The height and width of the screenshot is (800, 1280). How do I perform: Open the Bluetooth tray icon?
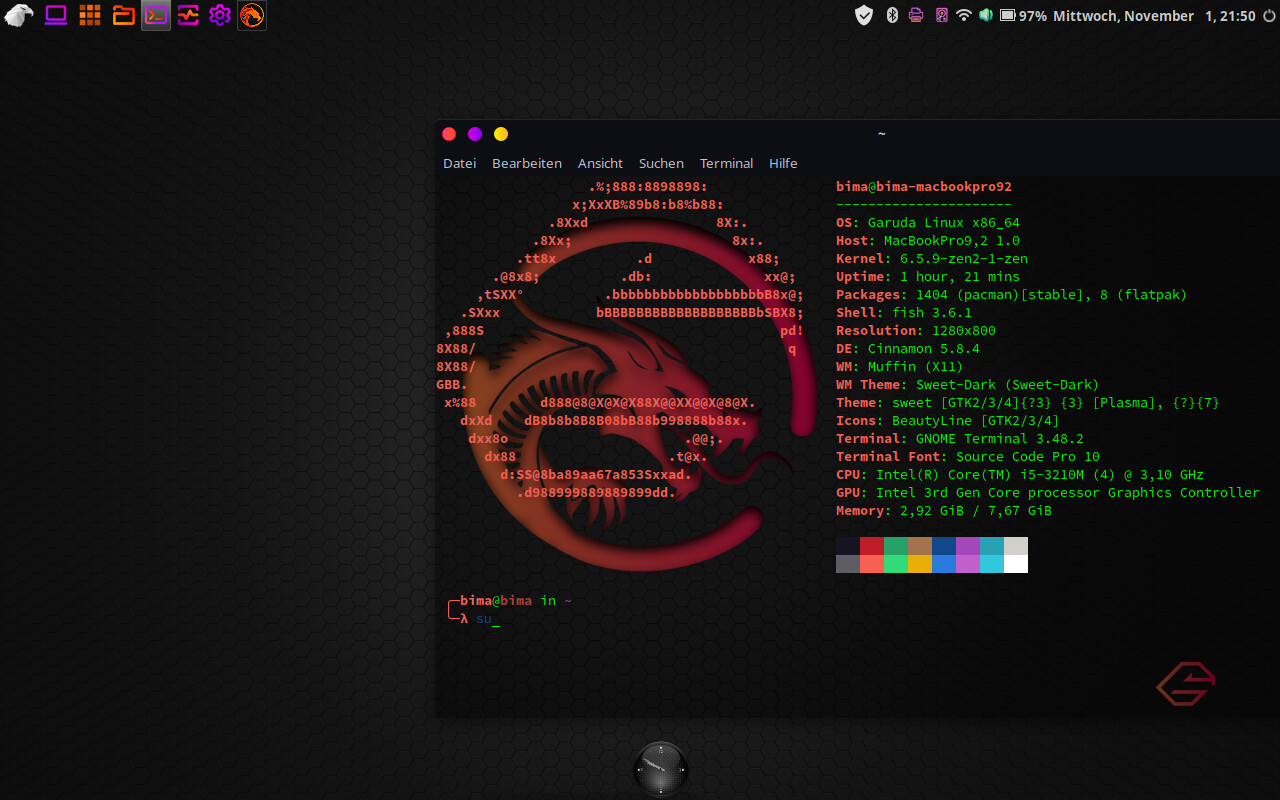point(893,15)
